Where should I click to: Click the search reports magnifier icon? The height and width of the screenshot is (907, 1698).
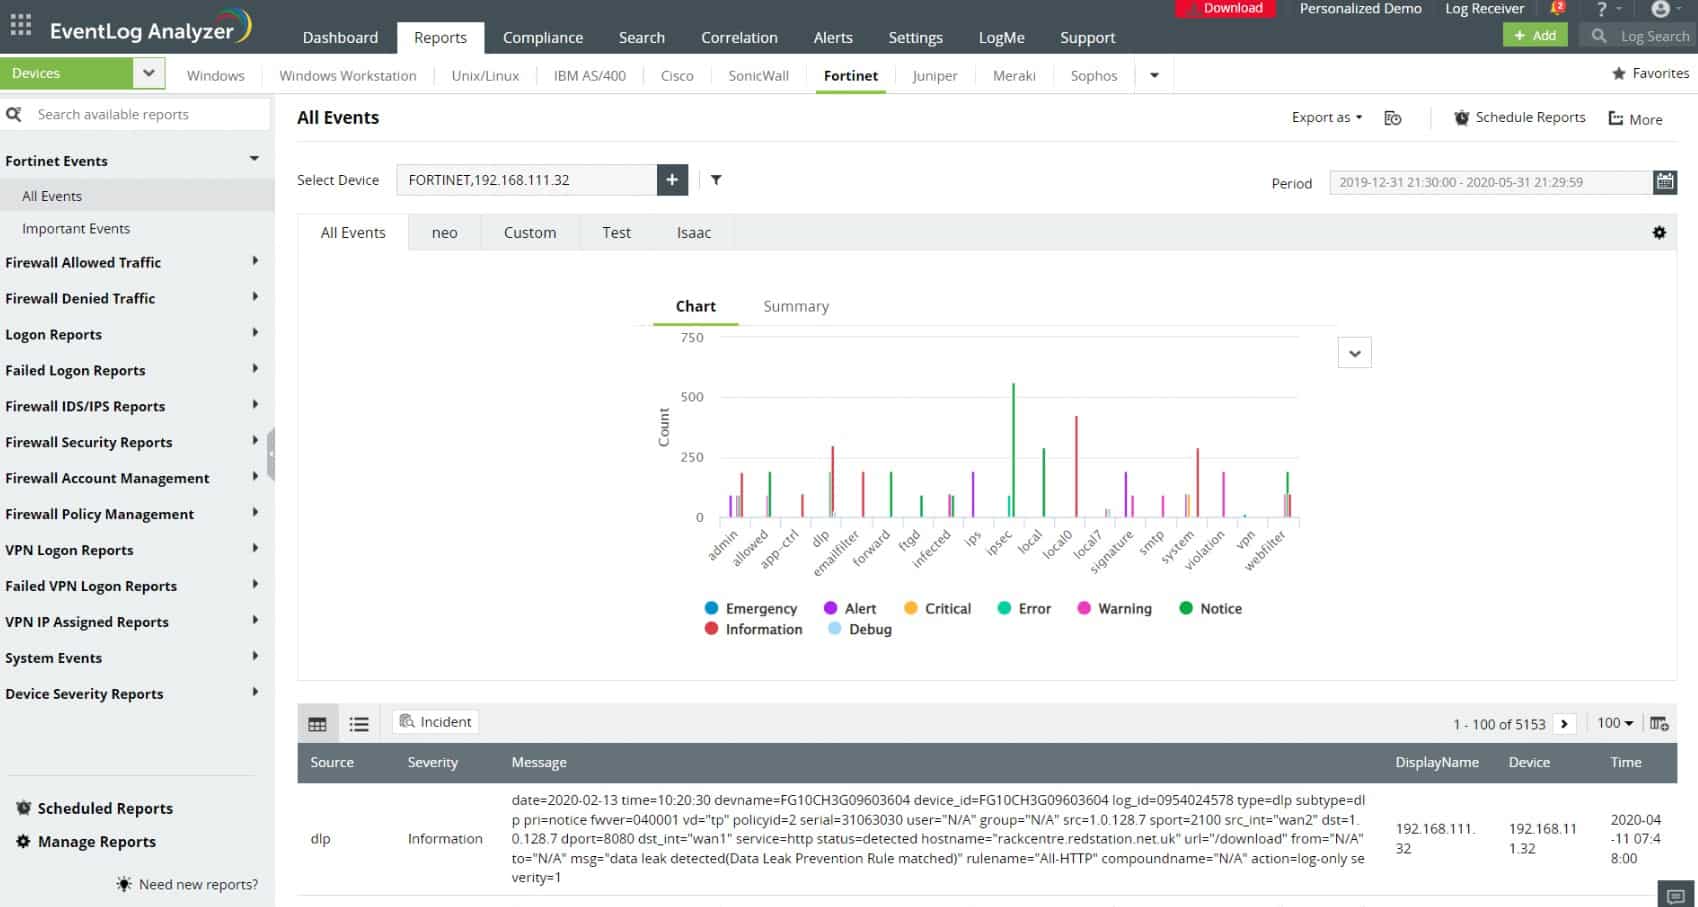click(x=14, y=114)
